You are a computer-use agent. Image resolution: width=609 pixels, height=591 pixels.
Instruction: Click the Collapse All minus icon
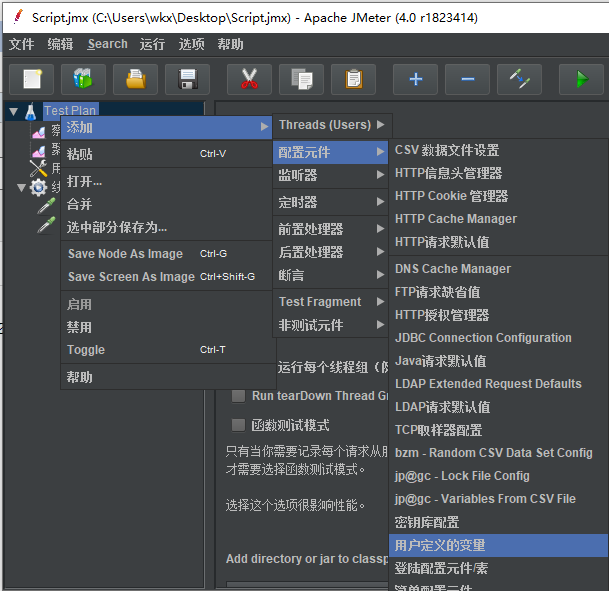pyautogui.click(x=467, y=79)
